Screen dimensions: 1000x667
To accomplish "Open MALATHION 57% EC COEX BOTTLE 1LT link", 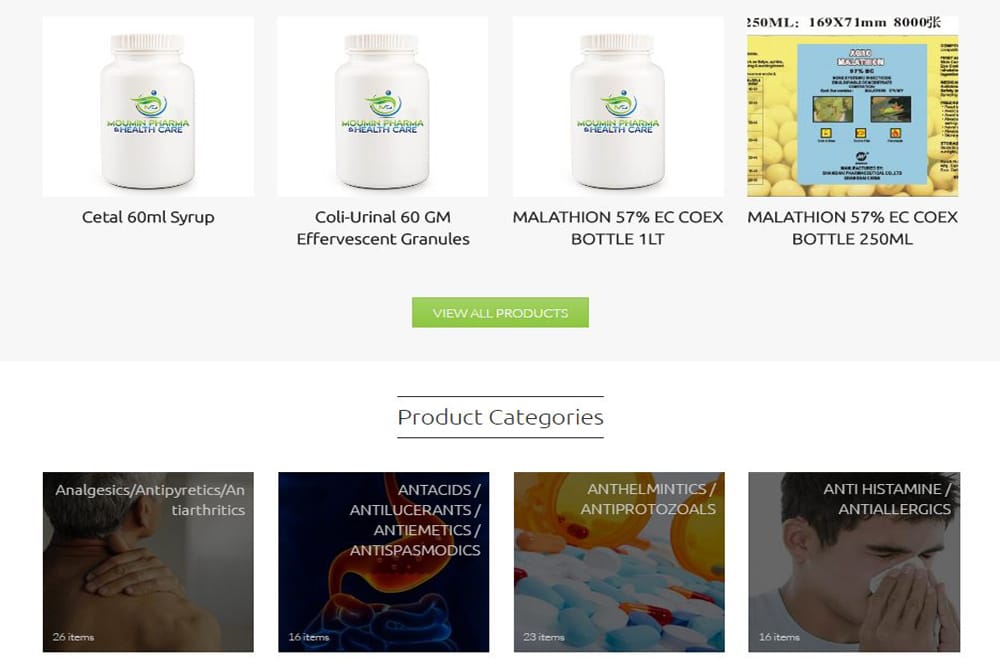I will (x=618, y=228).
